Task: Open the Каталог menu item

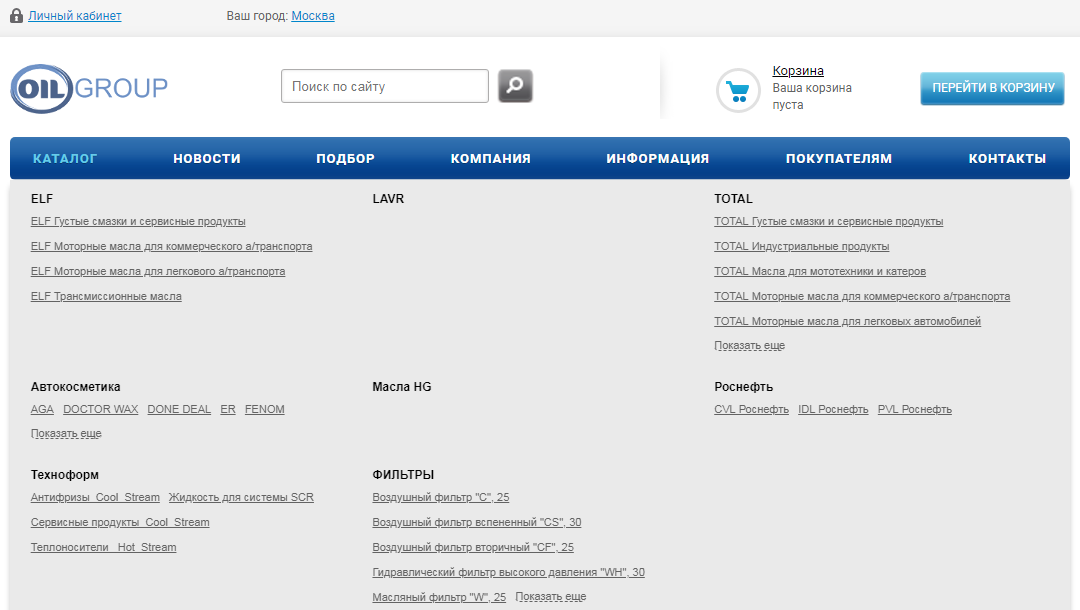Action: (x=65, y=158)
